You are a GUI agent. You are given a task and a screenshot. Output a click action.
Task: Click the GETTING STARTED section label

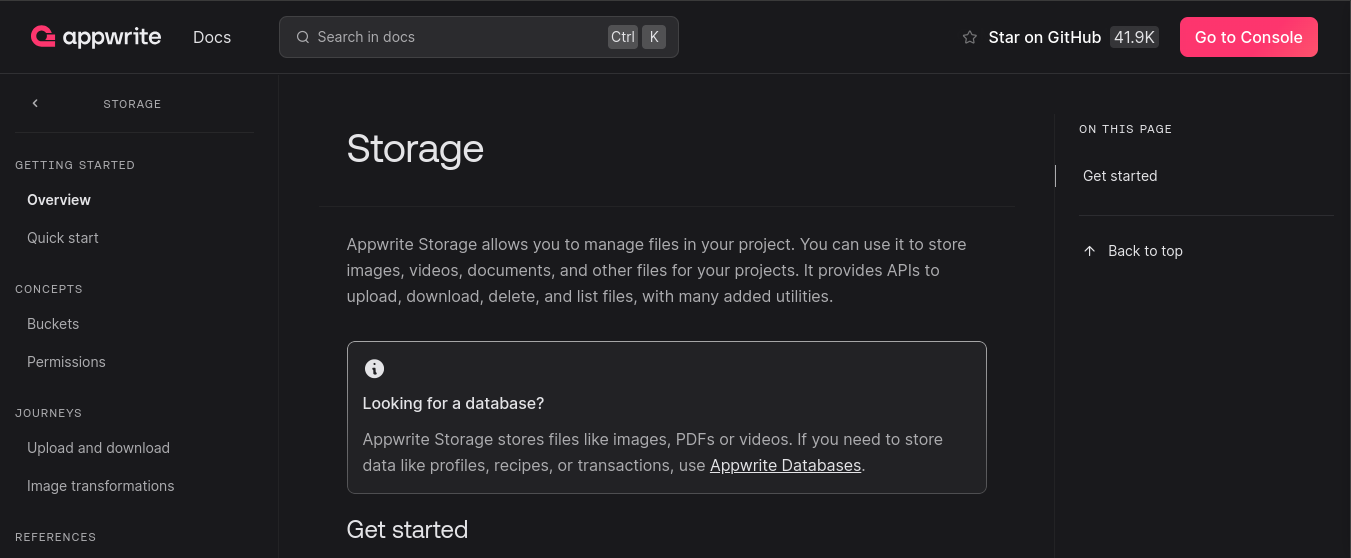coord(75,165)
